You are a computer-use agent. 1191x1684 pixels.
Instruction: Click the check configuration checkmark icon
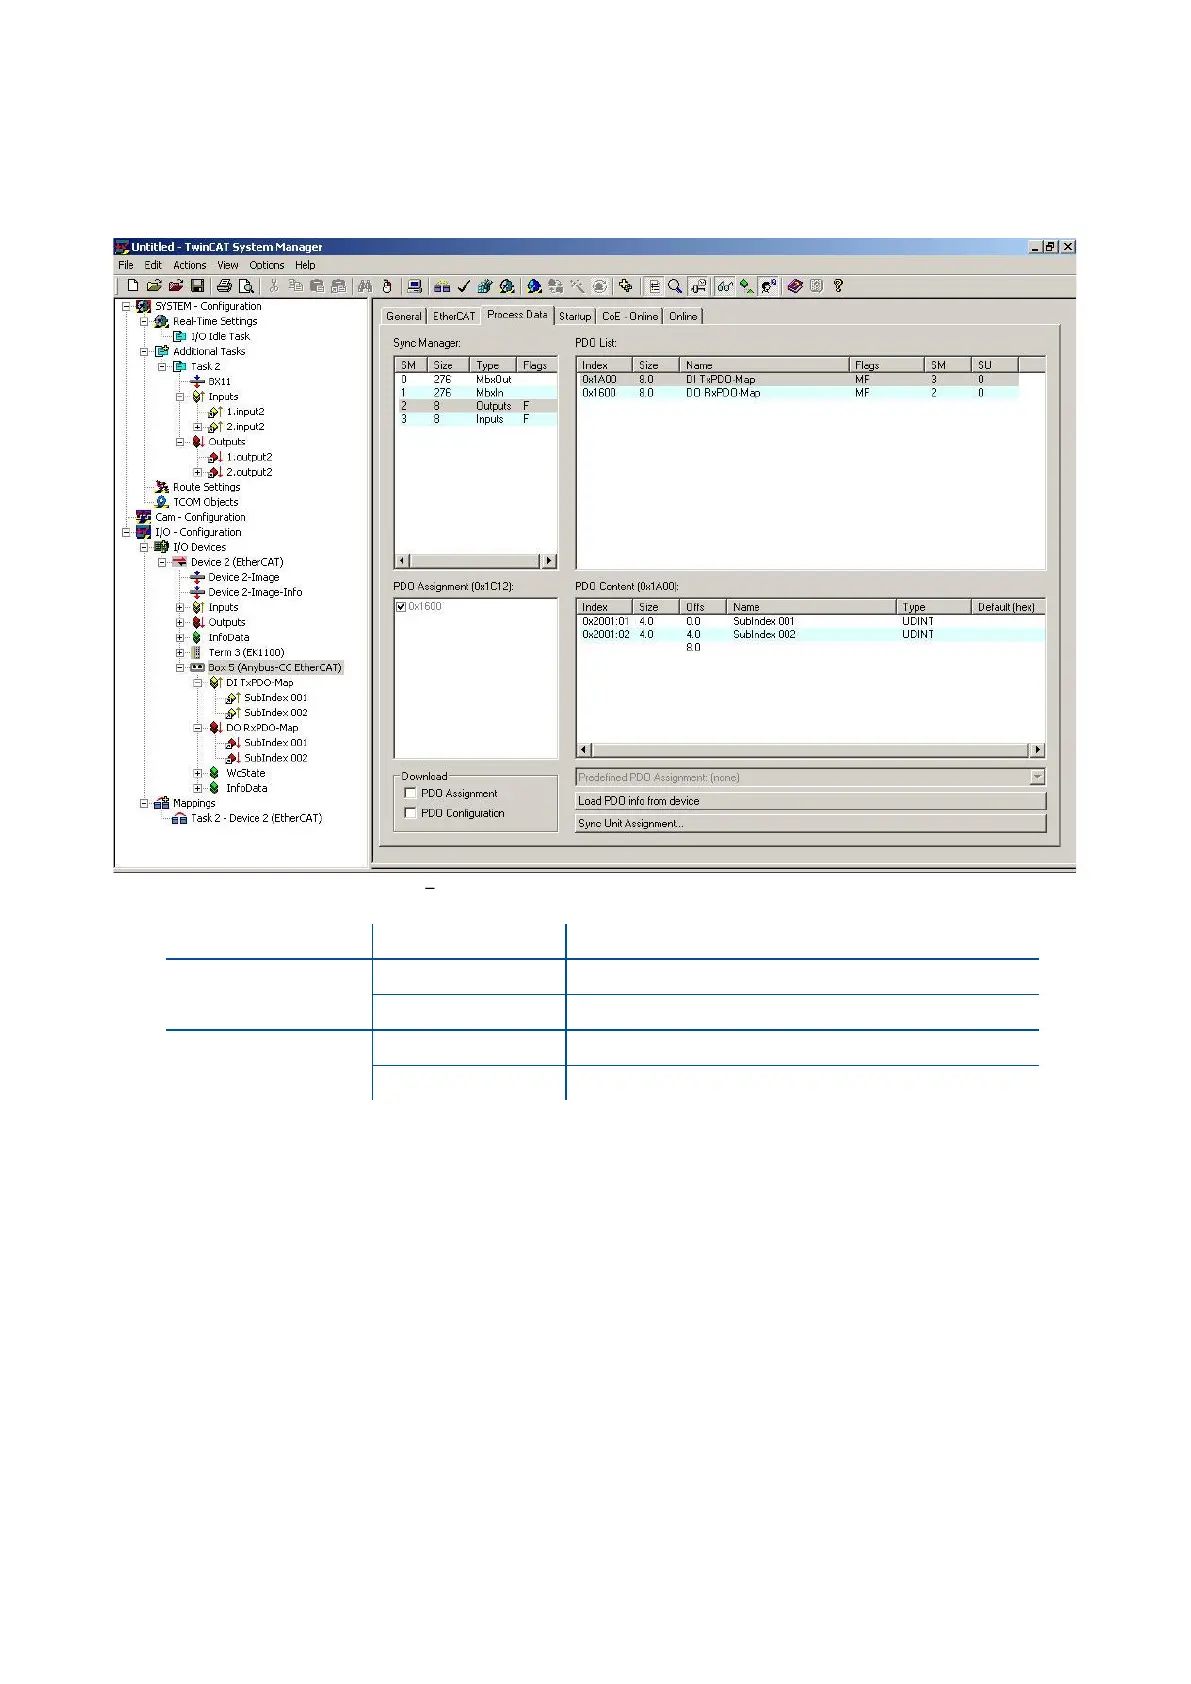click(464, 286)
